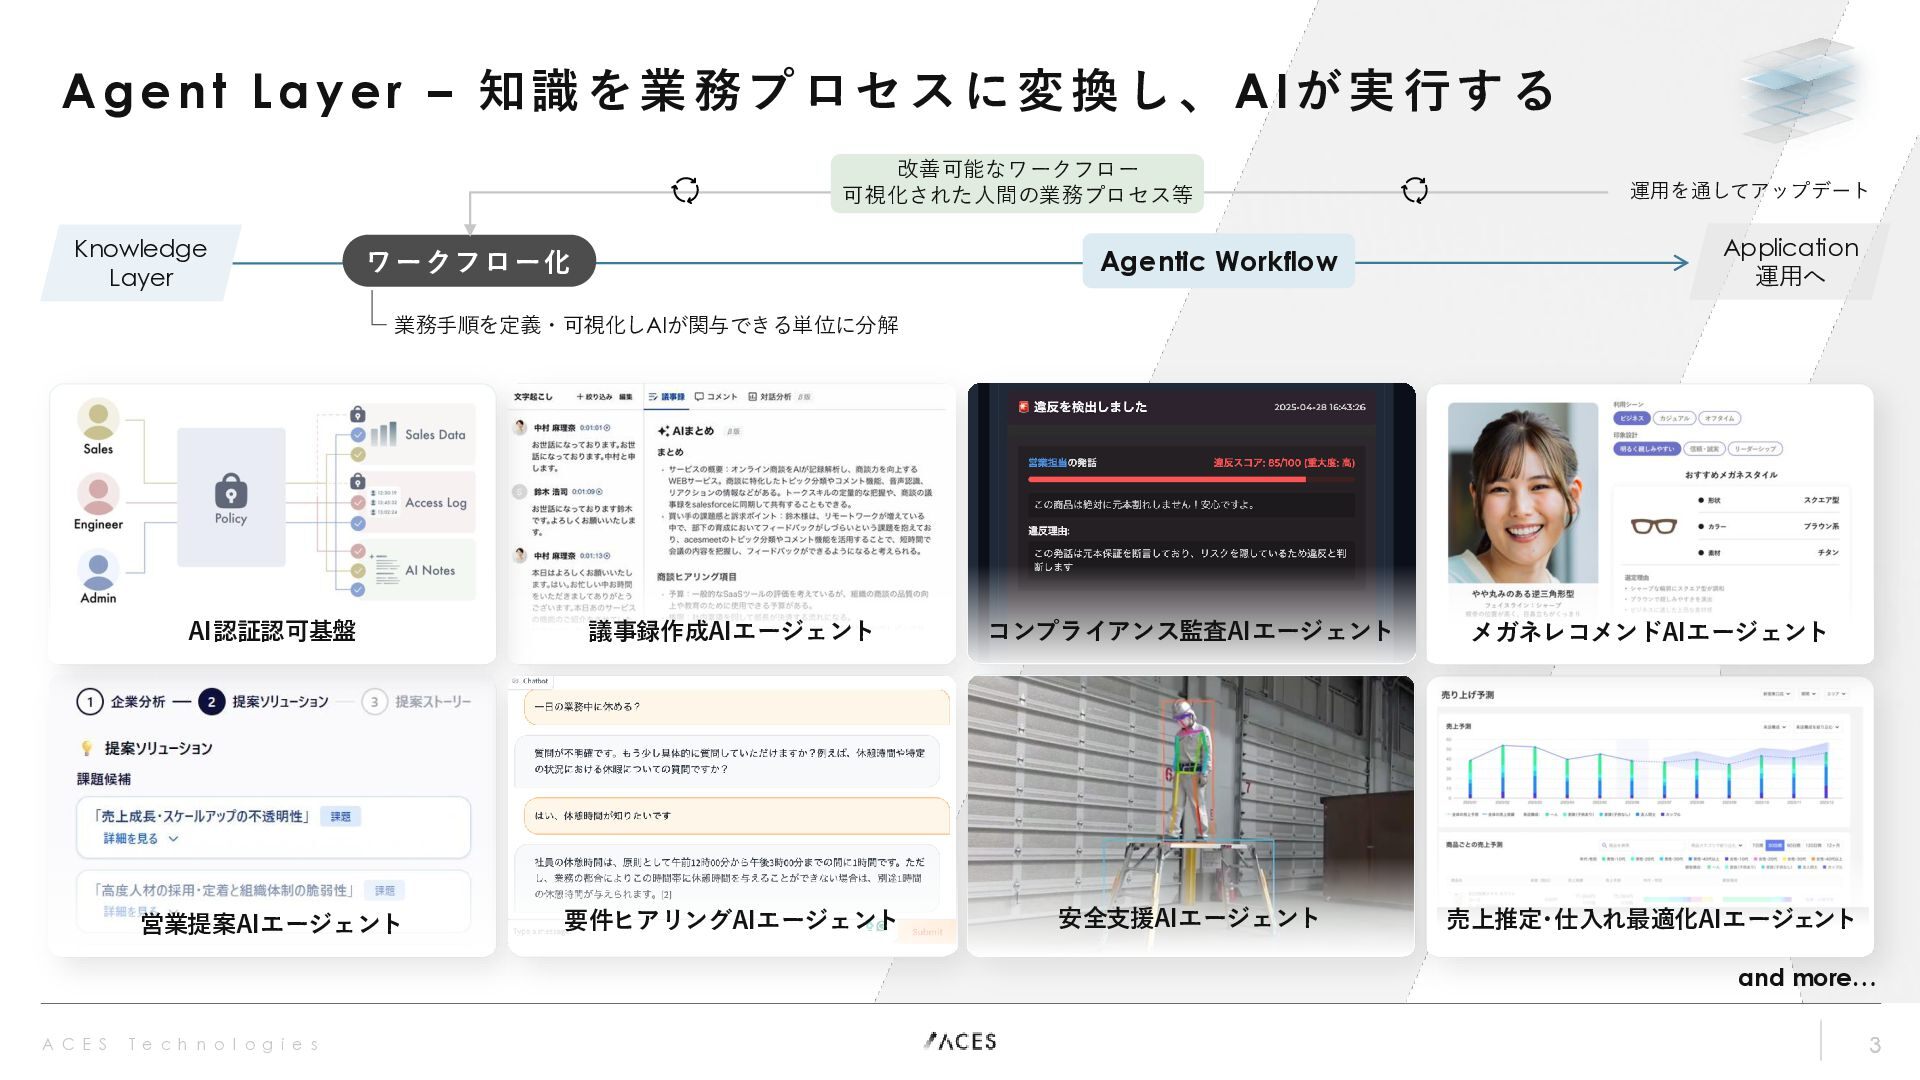
Task: Click the Agentic Workflow label box
Action: [1218, 262]
